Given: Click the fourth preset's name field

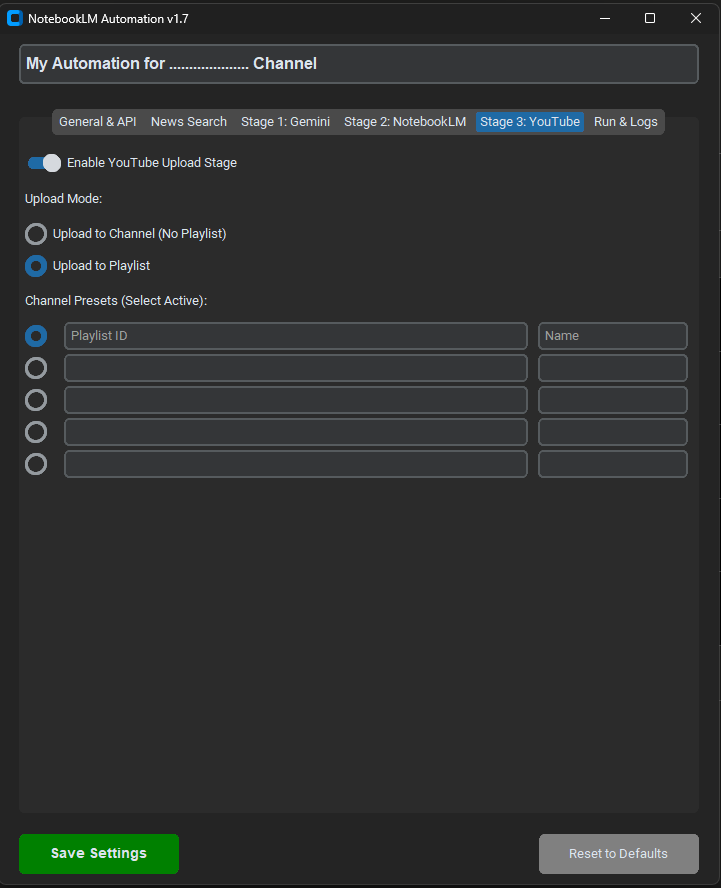Looking at the screenshot, I should [613, 432].
